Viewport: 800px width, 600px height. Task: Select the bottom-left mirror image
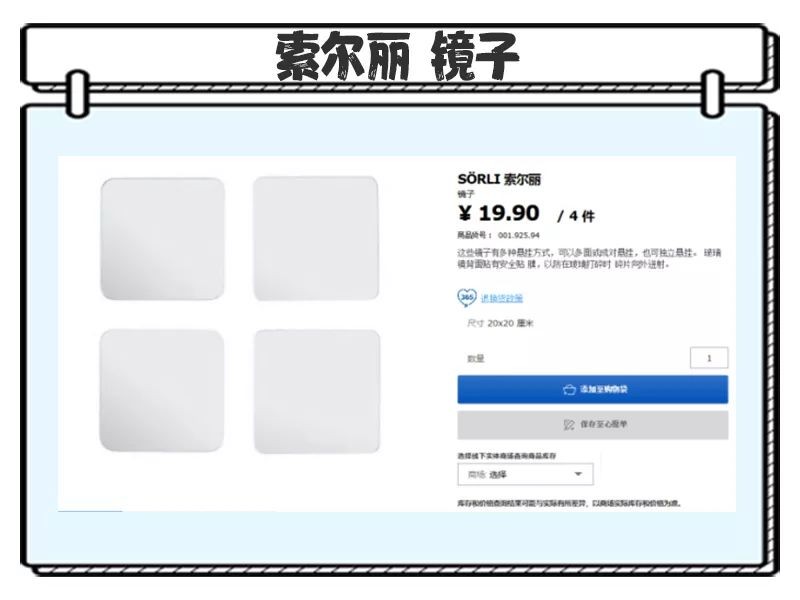162,391
